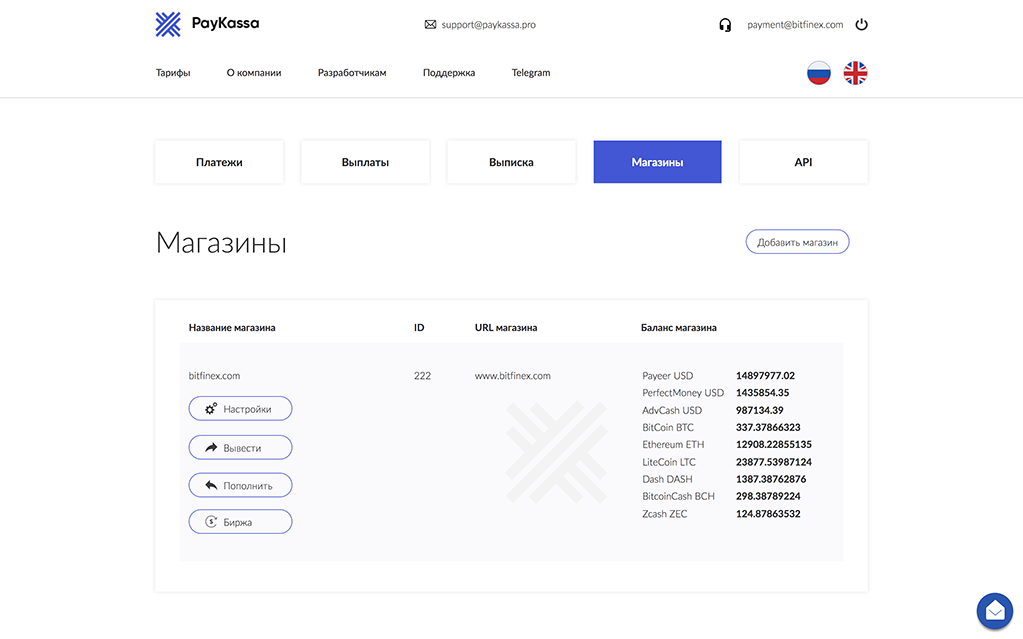Click the power logout icon

point(862,25)
